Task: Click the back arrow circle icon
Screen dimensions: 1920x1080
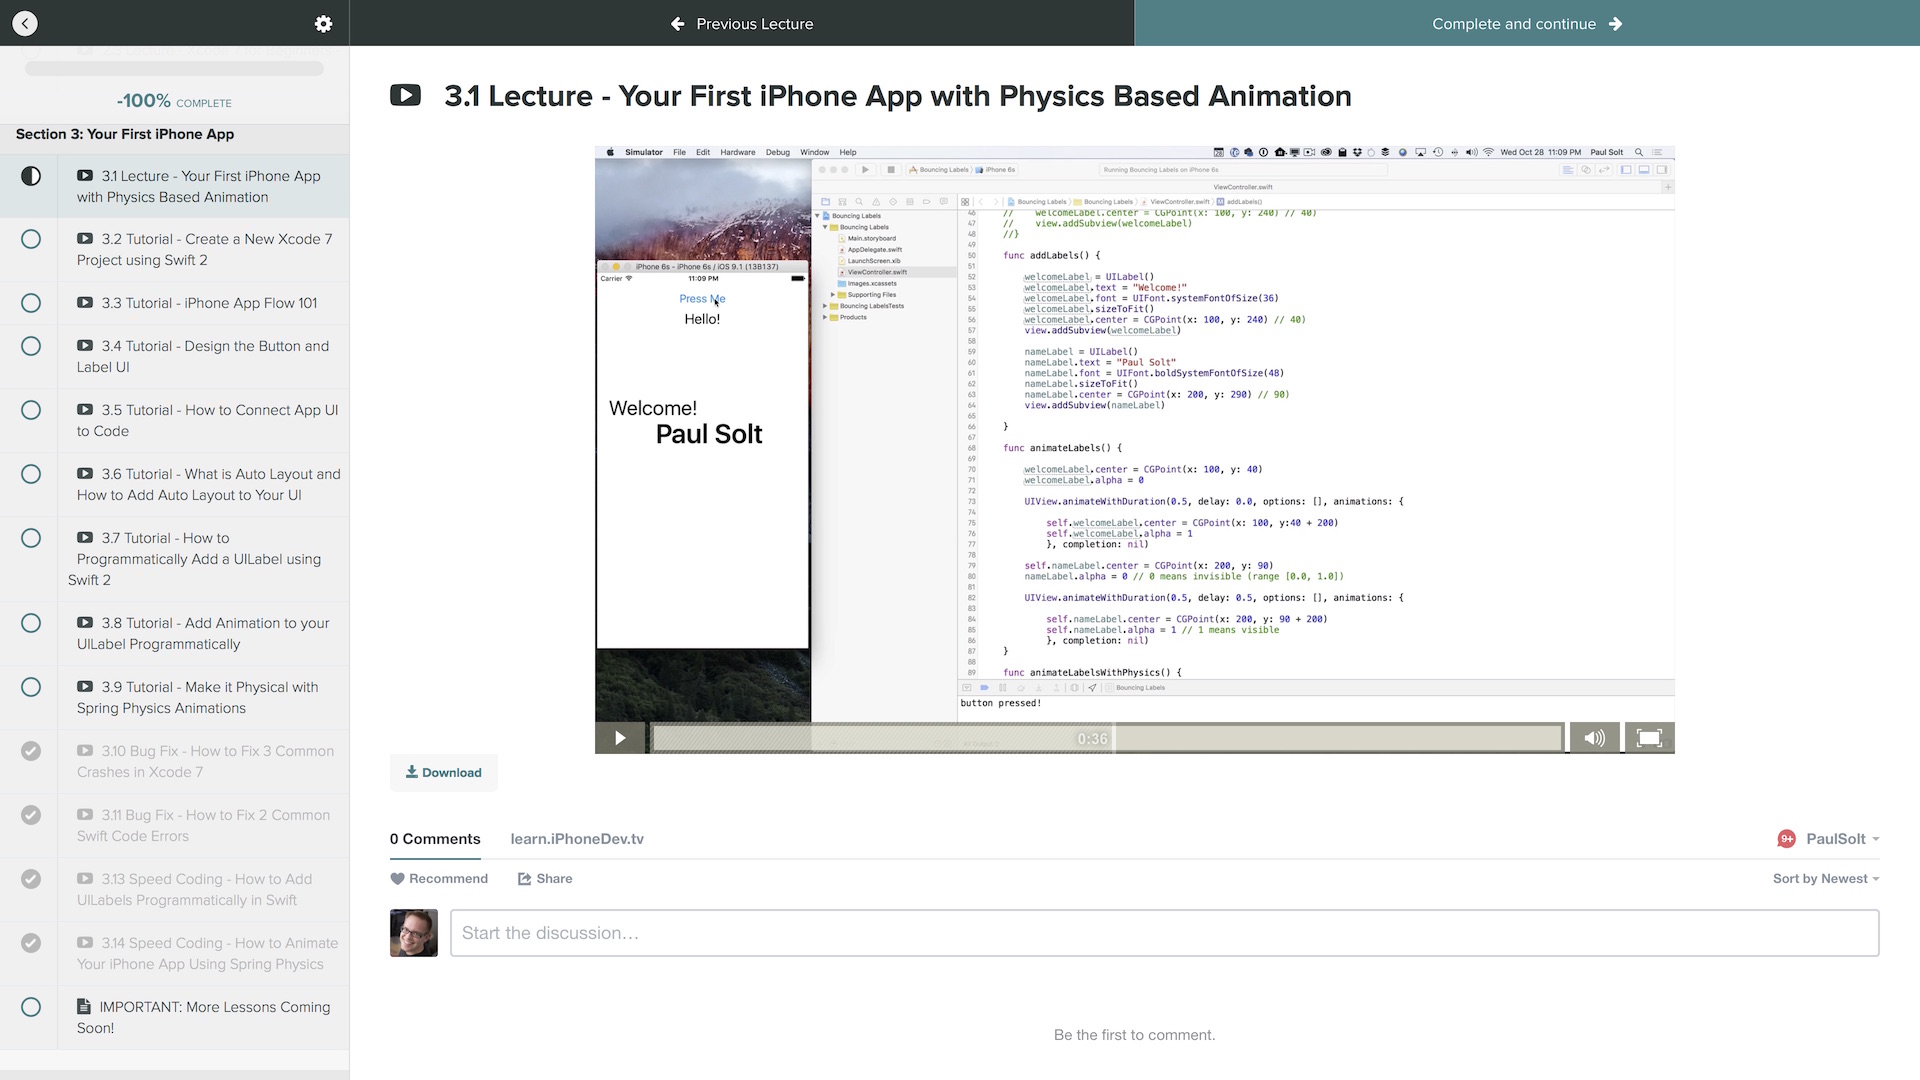Action: point(25,23)
